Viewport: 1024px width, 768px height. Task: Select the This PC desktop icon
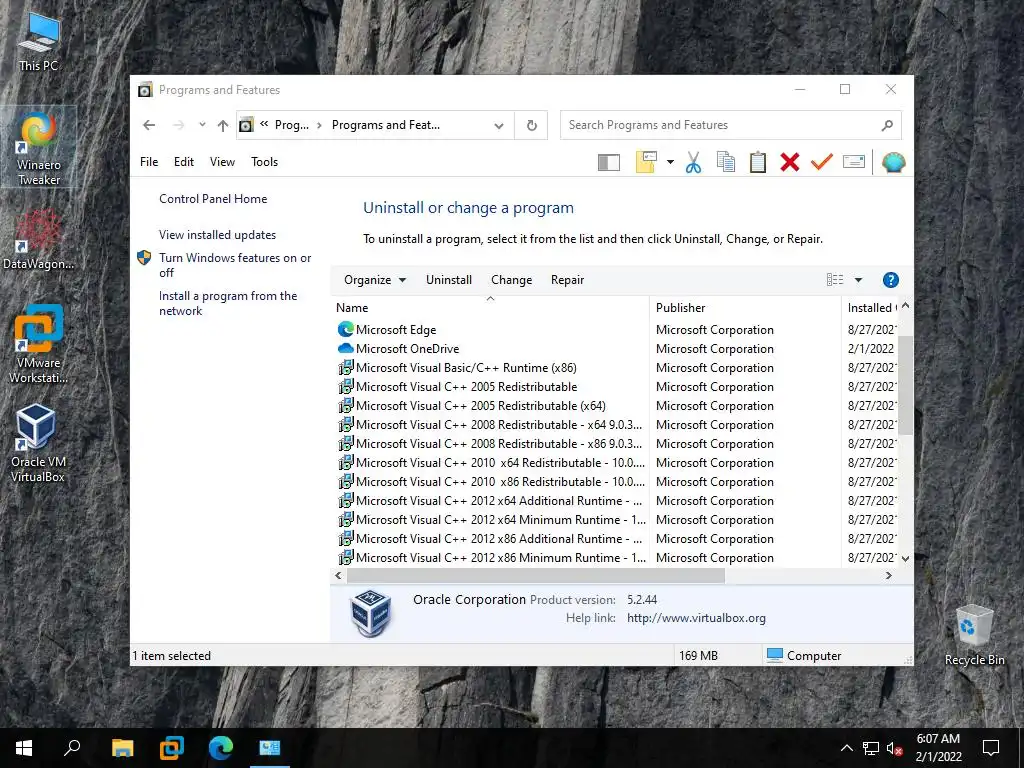coord(38,42)
